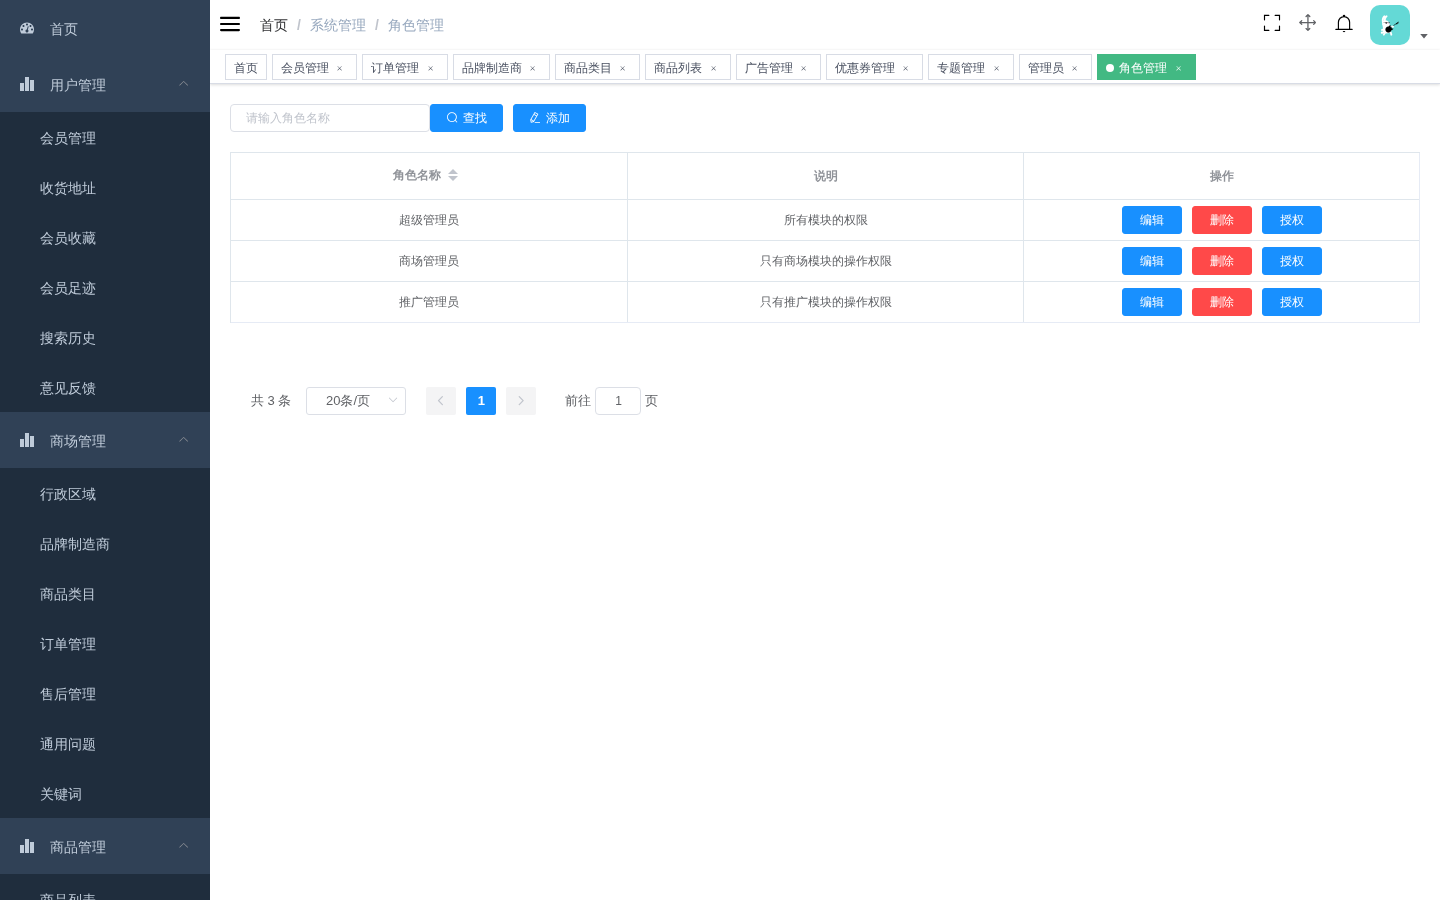Click the 查找 search button
The width and height of the screenshot is (1440, 900).
click(x=466, y=118)
